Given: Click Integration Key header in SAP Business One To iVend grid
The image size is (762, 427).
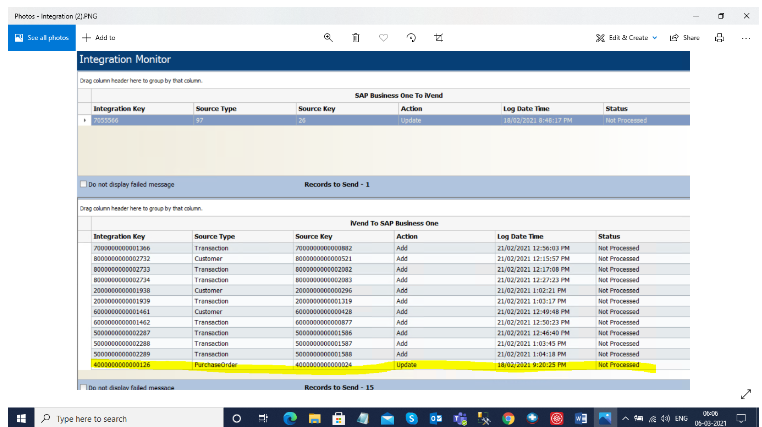Looking at the screenshot, I should tap(142, 109).
